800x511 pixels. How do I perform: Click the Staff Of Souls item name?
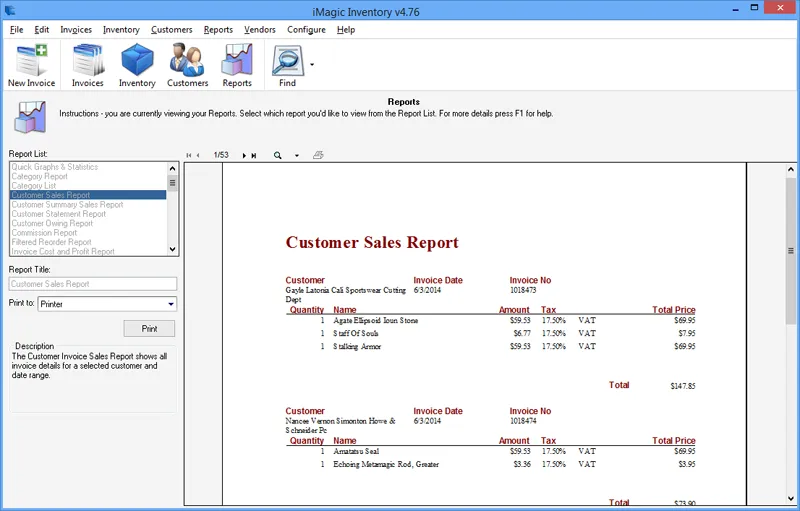tap(356, 334)
